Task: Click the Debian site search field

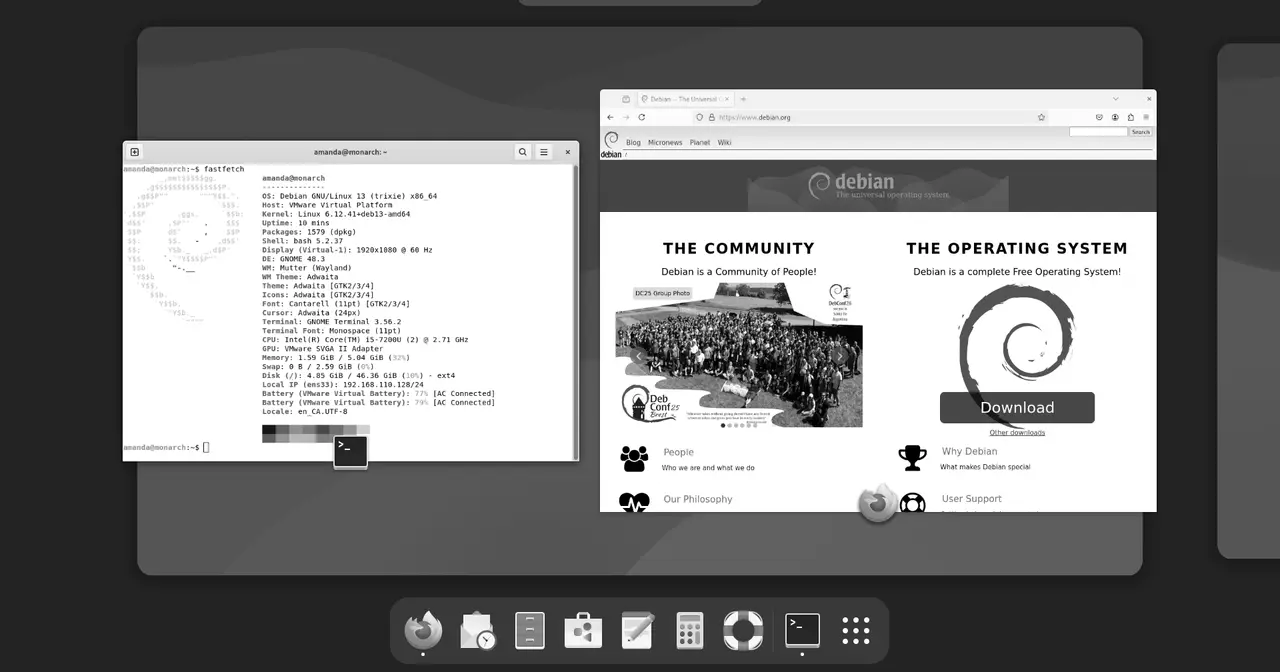Action: coord(1098,132)
